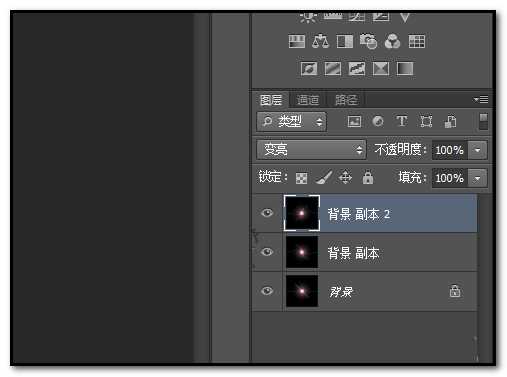This screenshot has height=377, width=507.
Task: Filter layers by pixel layers icon
Action: [354, 121]
